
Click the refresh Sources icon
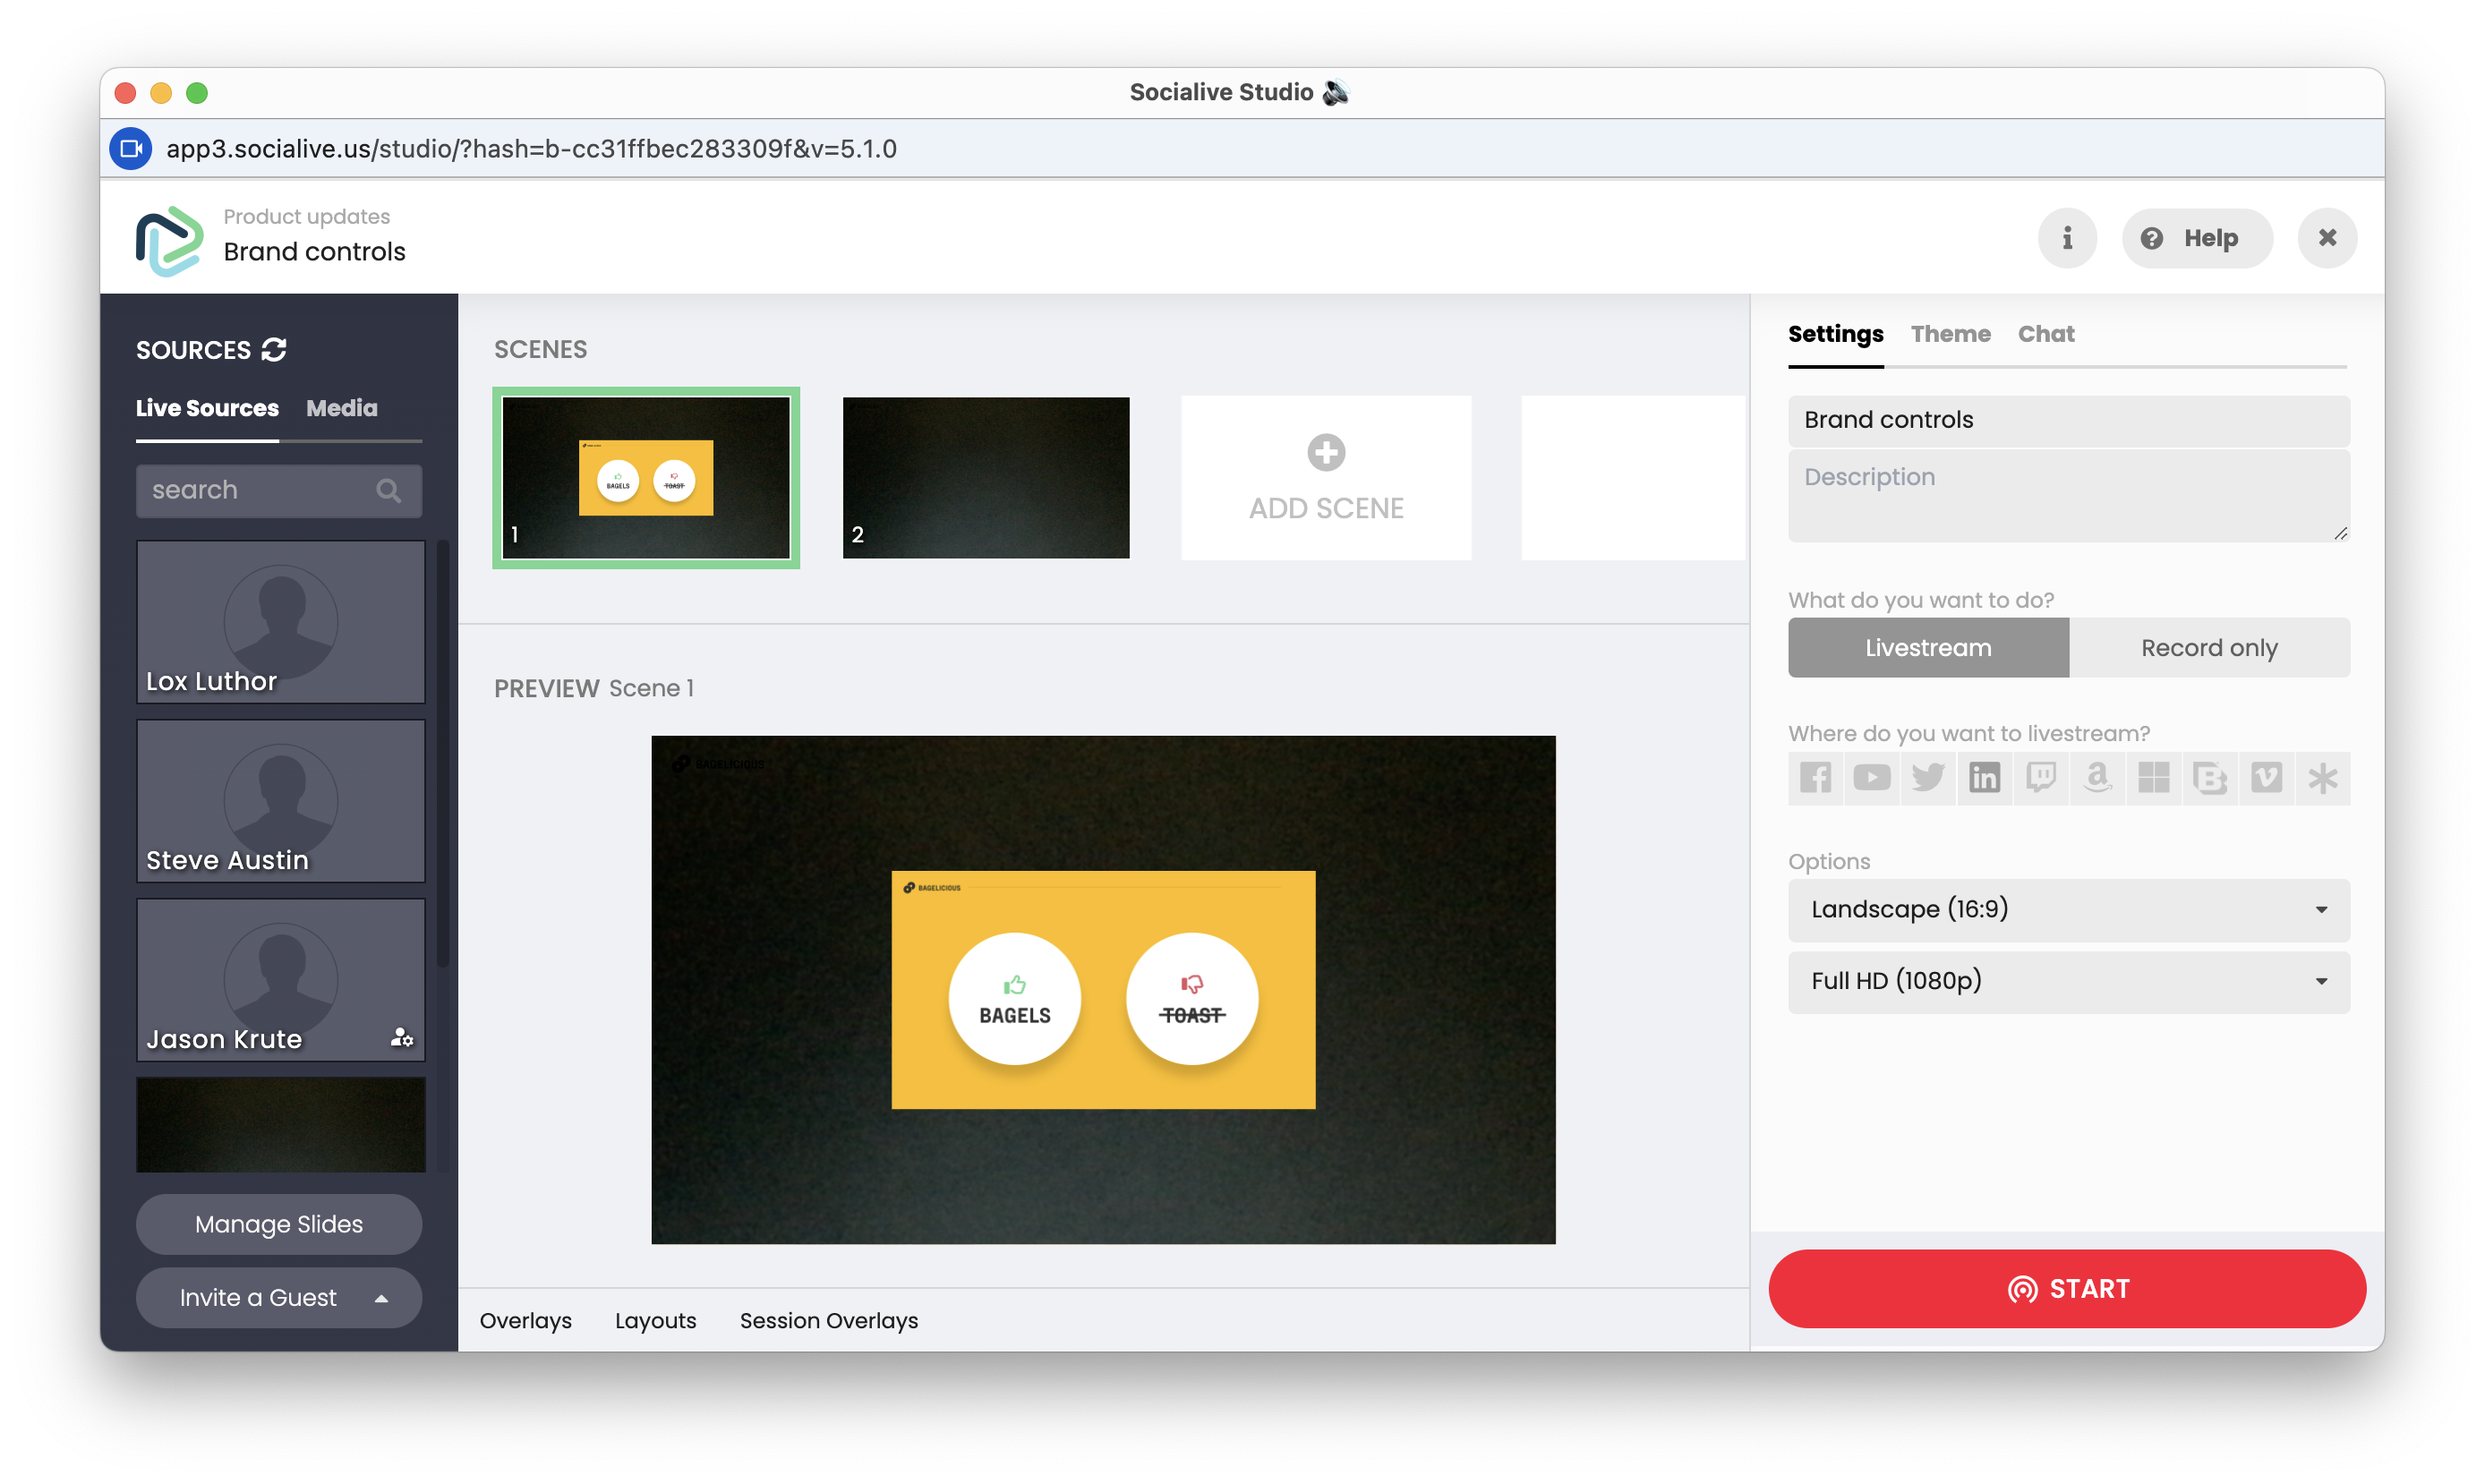pyautogui.click(x=274, y=350)
